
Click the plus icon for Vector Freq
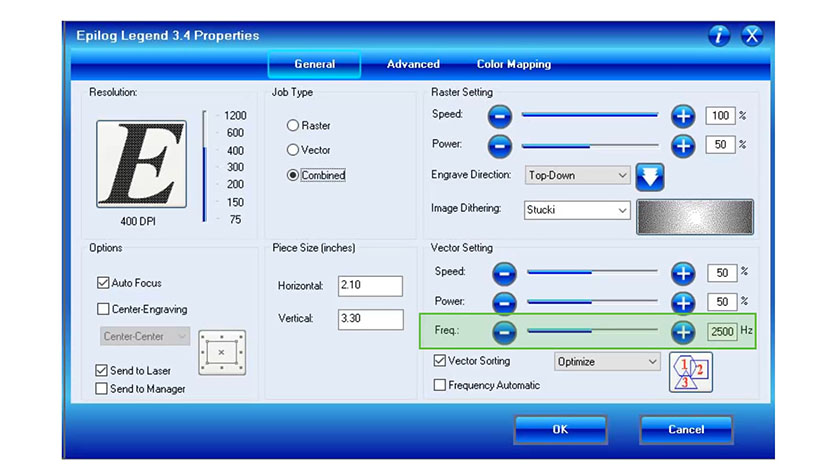click(x=683, y=332)
